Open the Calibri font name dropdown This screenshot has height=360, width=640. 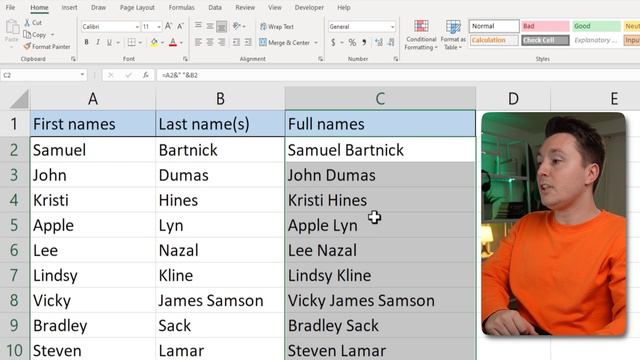[137, 27]
